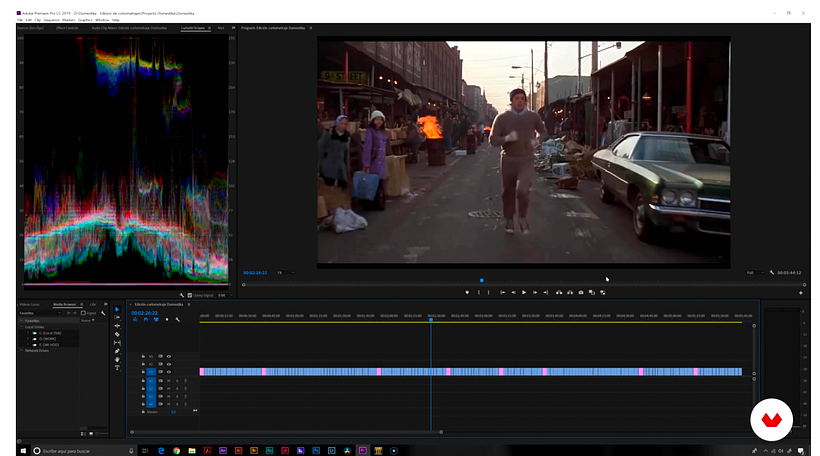Select the Media Browser tab
820x456 pixels.
(x=64, y=304)
